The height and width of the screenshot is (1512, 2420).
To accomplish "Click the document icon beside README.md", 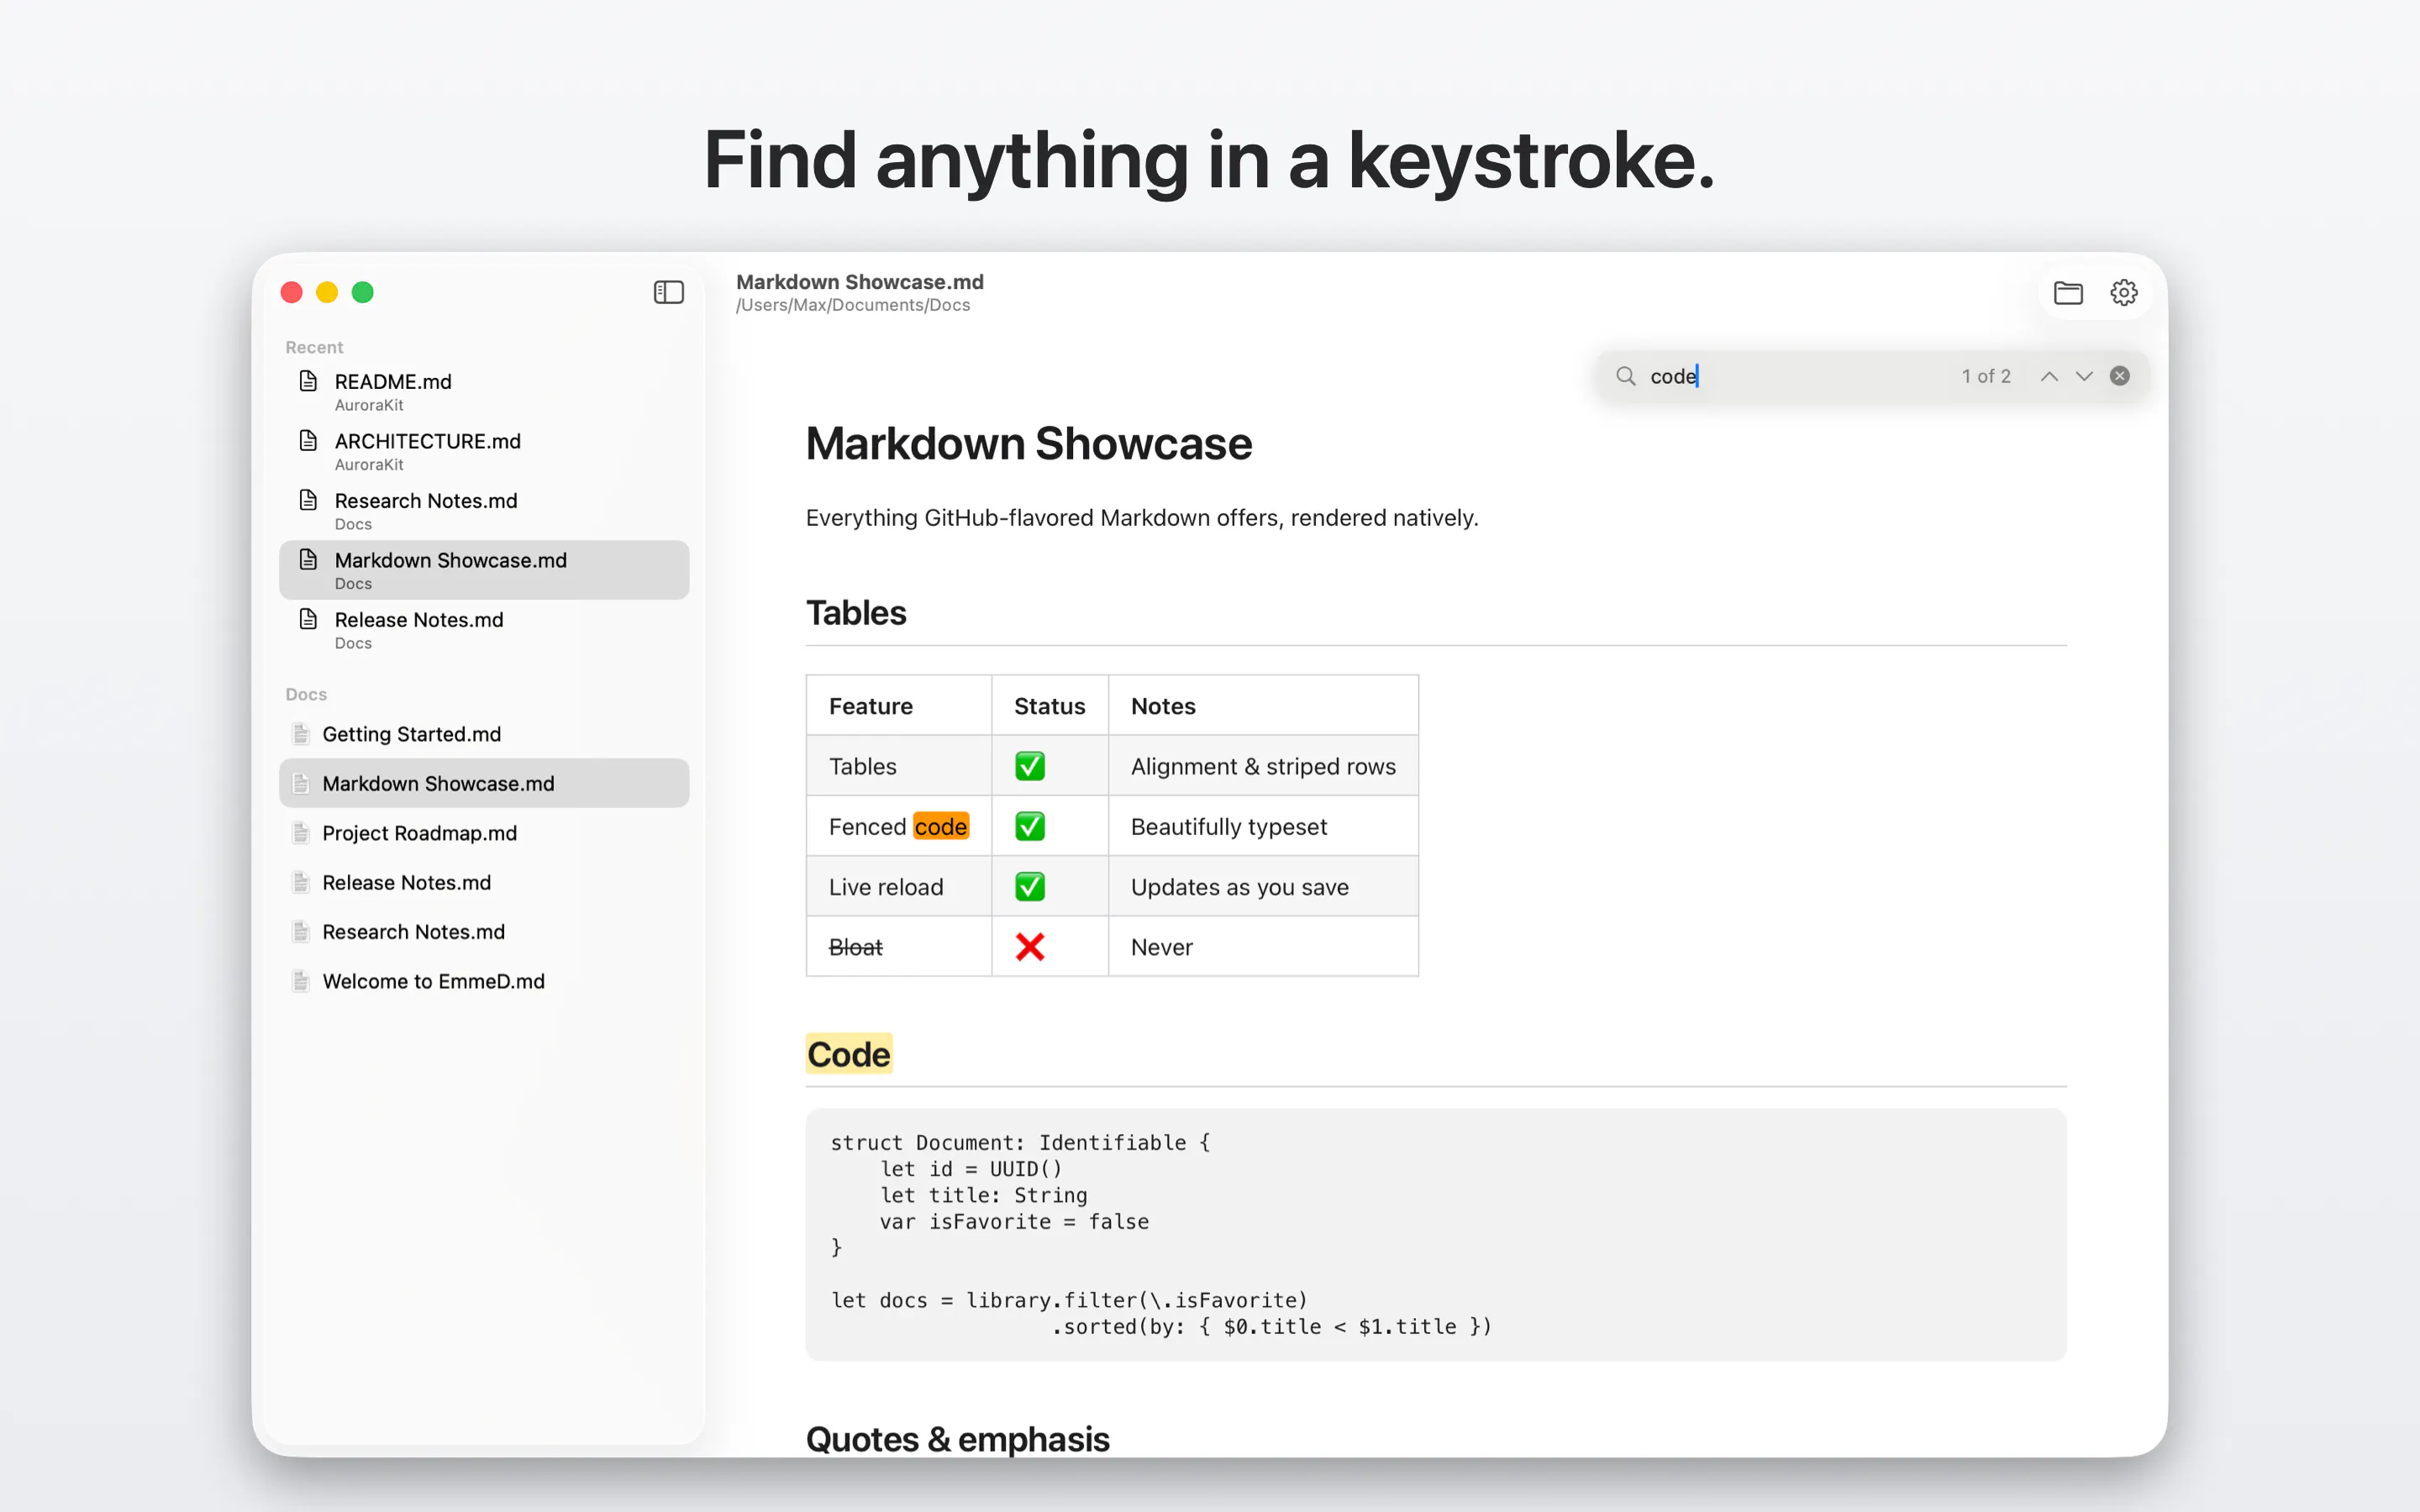I will click(308, 381).
